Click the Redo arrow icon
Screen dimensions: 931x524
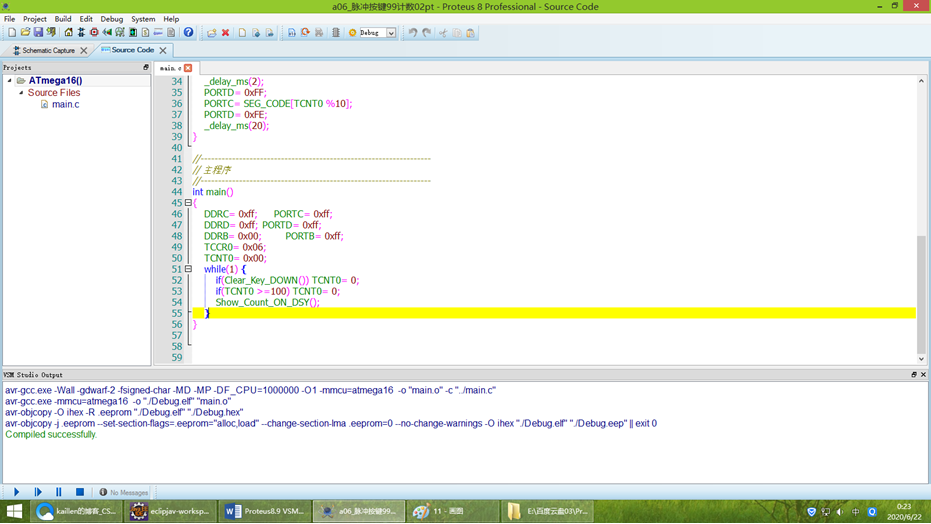pos(427,33)
